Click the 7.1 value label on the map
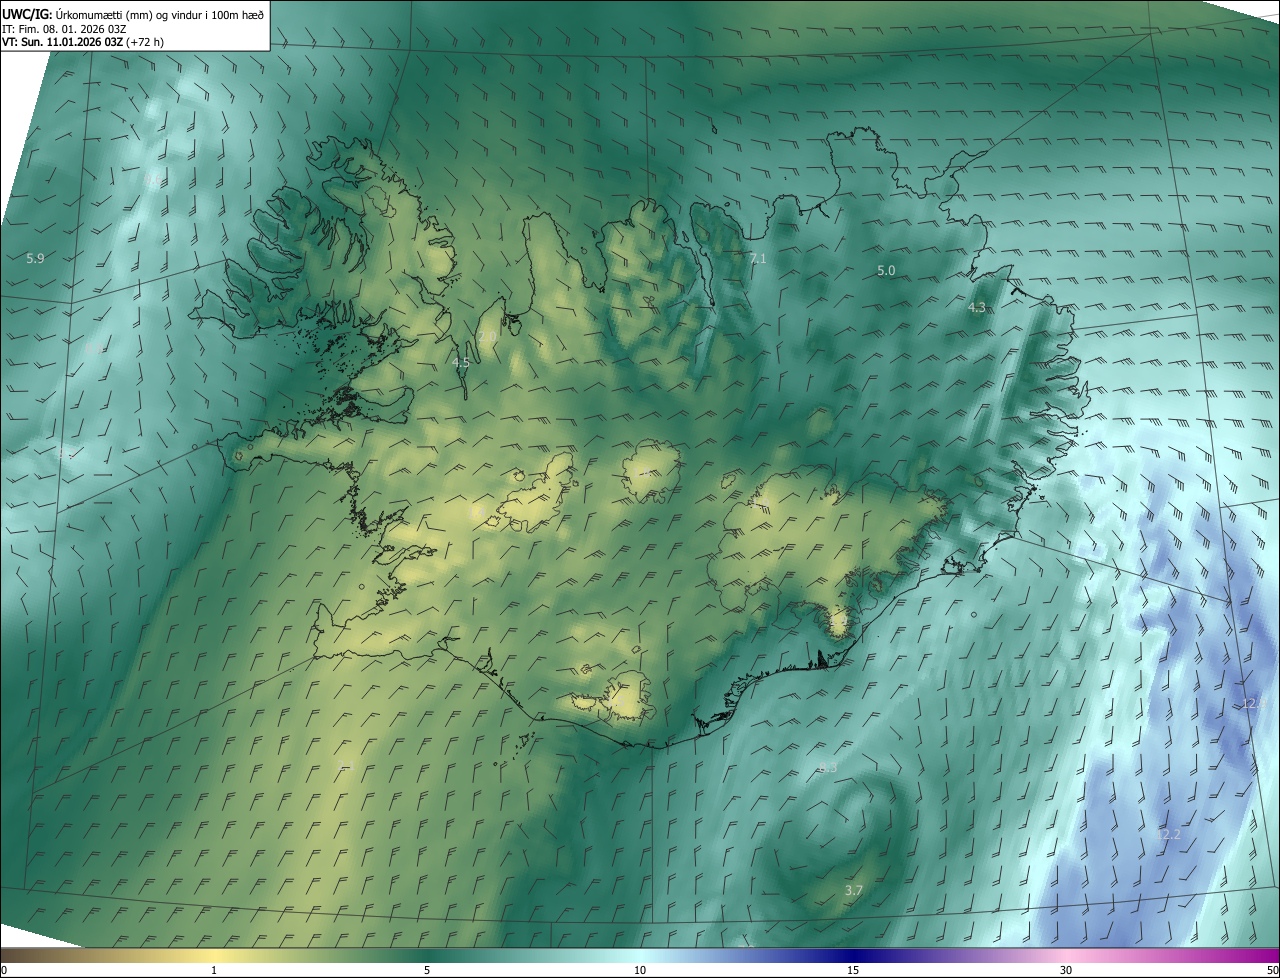This screenshot has width=1280, height=978. point(757,259)
